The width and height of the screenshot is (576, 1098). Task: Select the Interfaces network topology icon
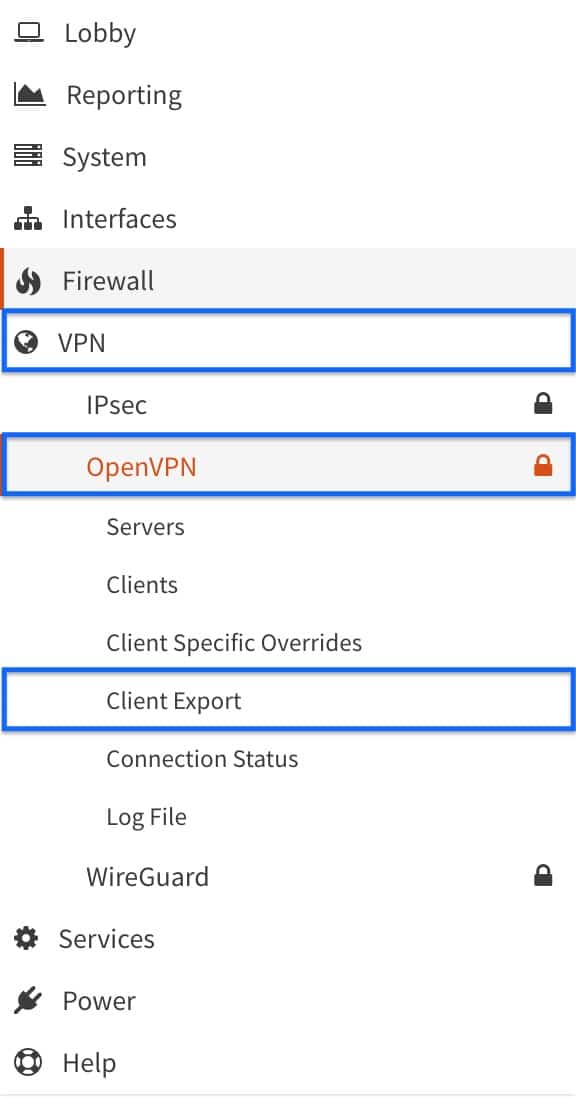pyautogui.click(x=29, y=218)
